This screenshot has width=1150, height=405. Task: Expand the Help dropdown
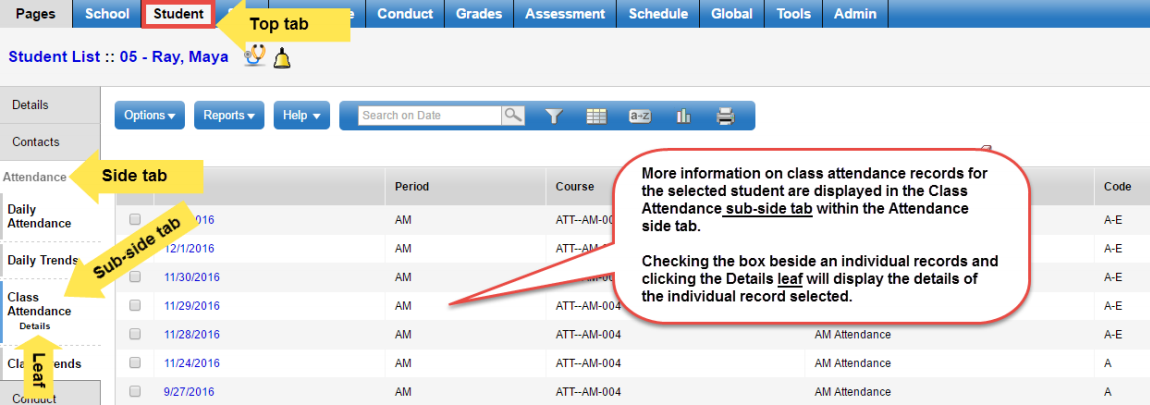pyautogui.click(x=301, y=115)
